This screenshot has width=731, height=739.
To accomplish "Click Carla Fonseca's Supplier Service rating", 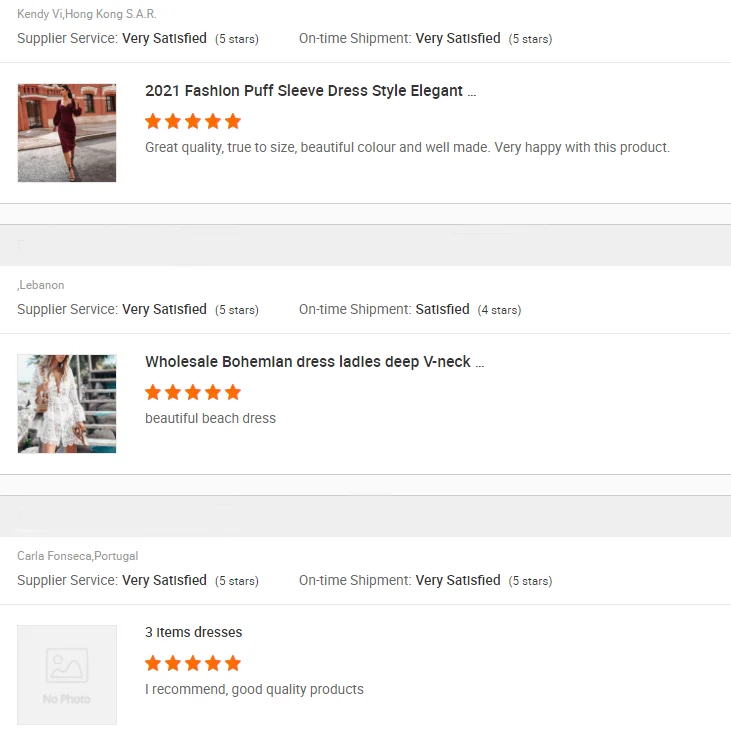I will [x=164, y=580].
